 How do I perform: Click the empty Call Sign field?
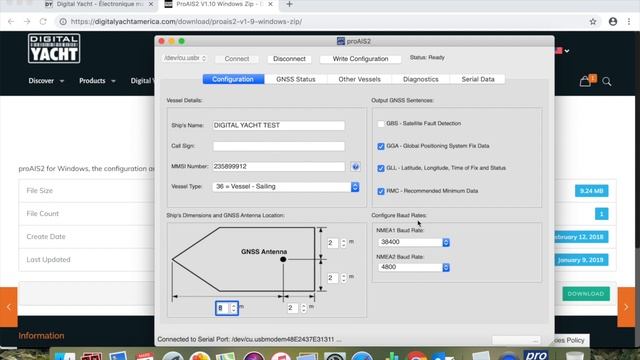coord(278,146)
